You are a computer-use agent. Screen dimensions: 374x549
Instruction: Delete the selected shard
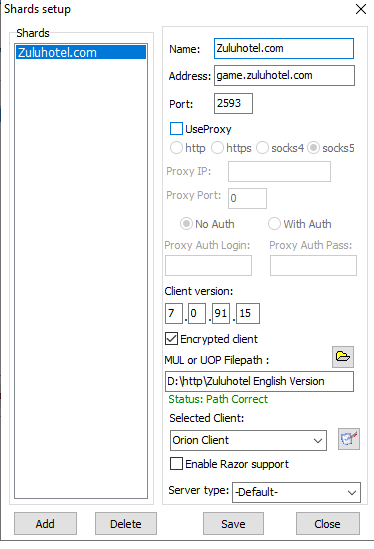coord(126,524)
